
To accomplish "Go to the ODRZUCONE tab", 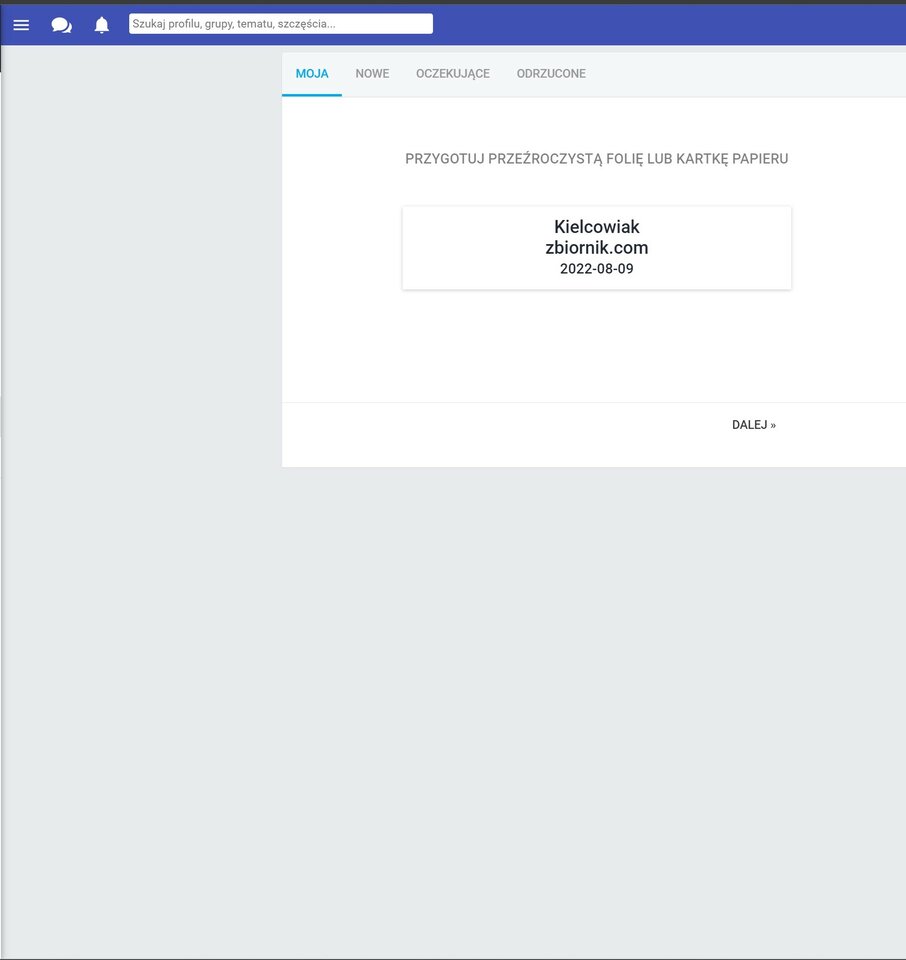I will (x=551, y=74).
